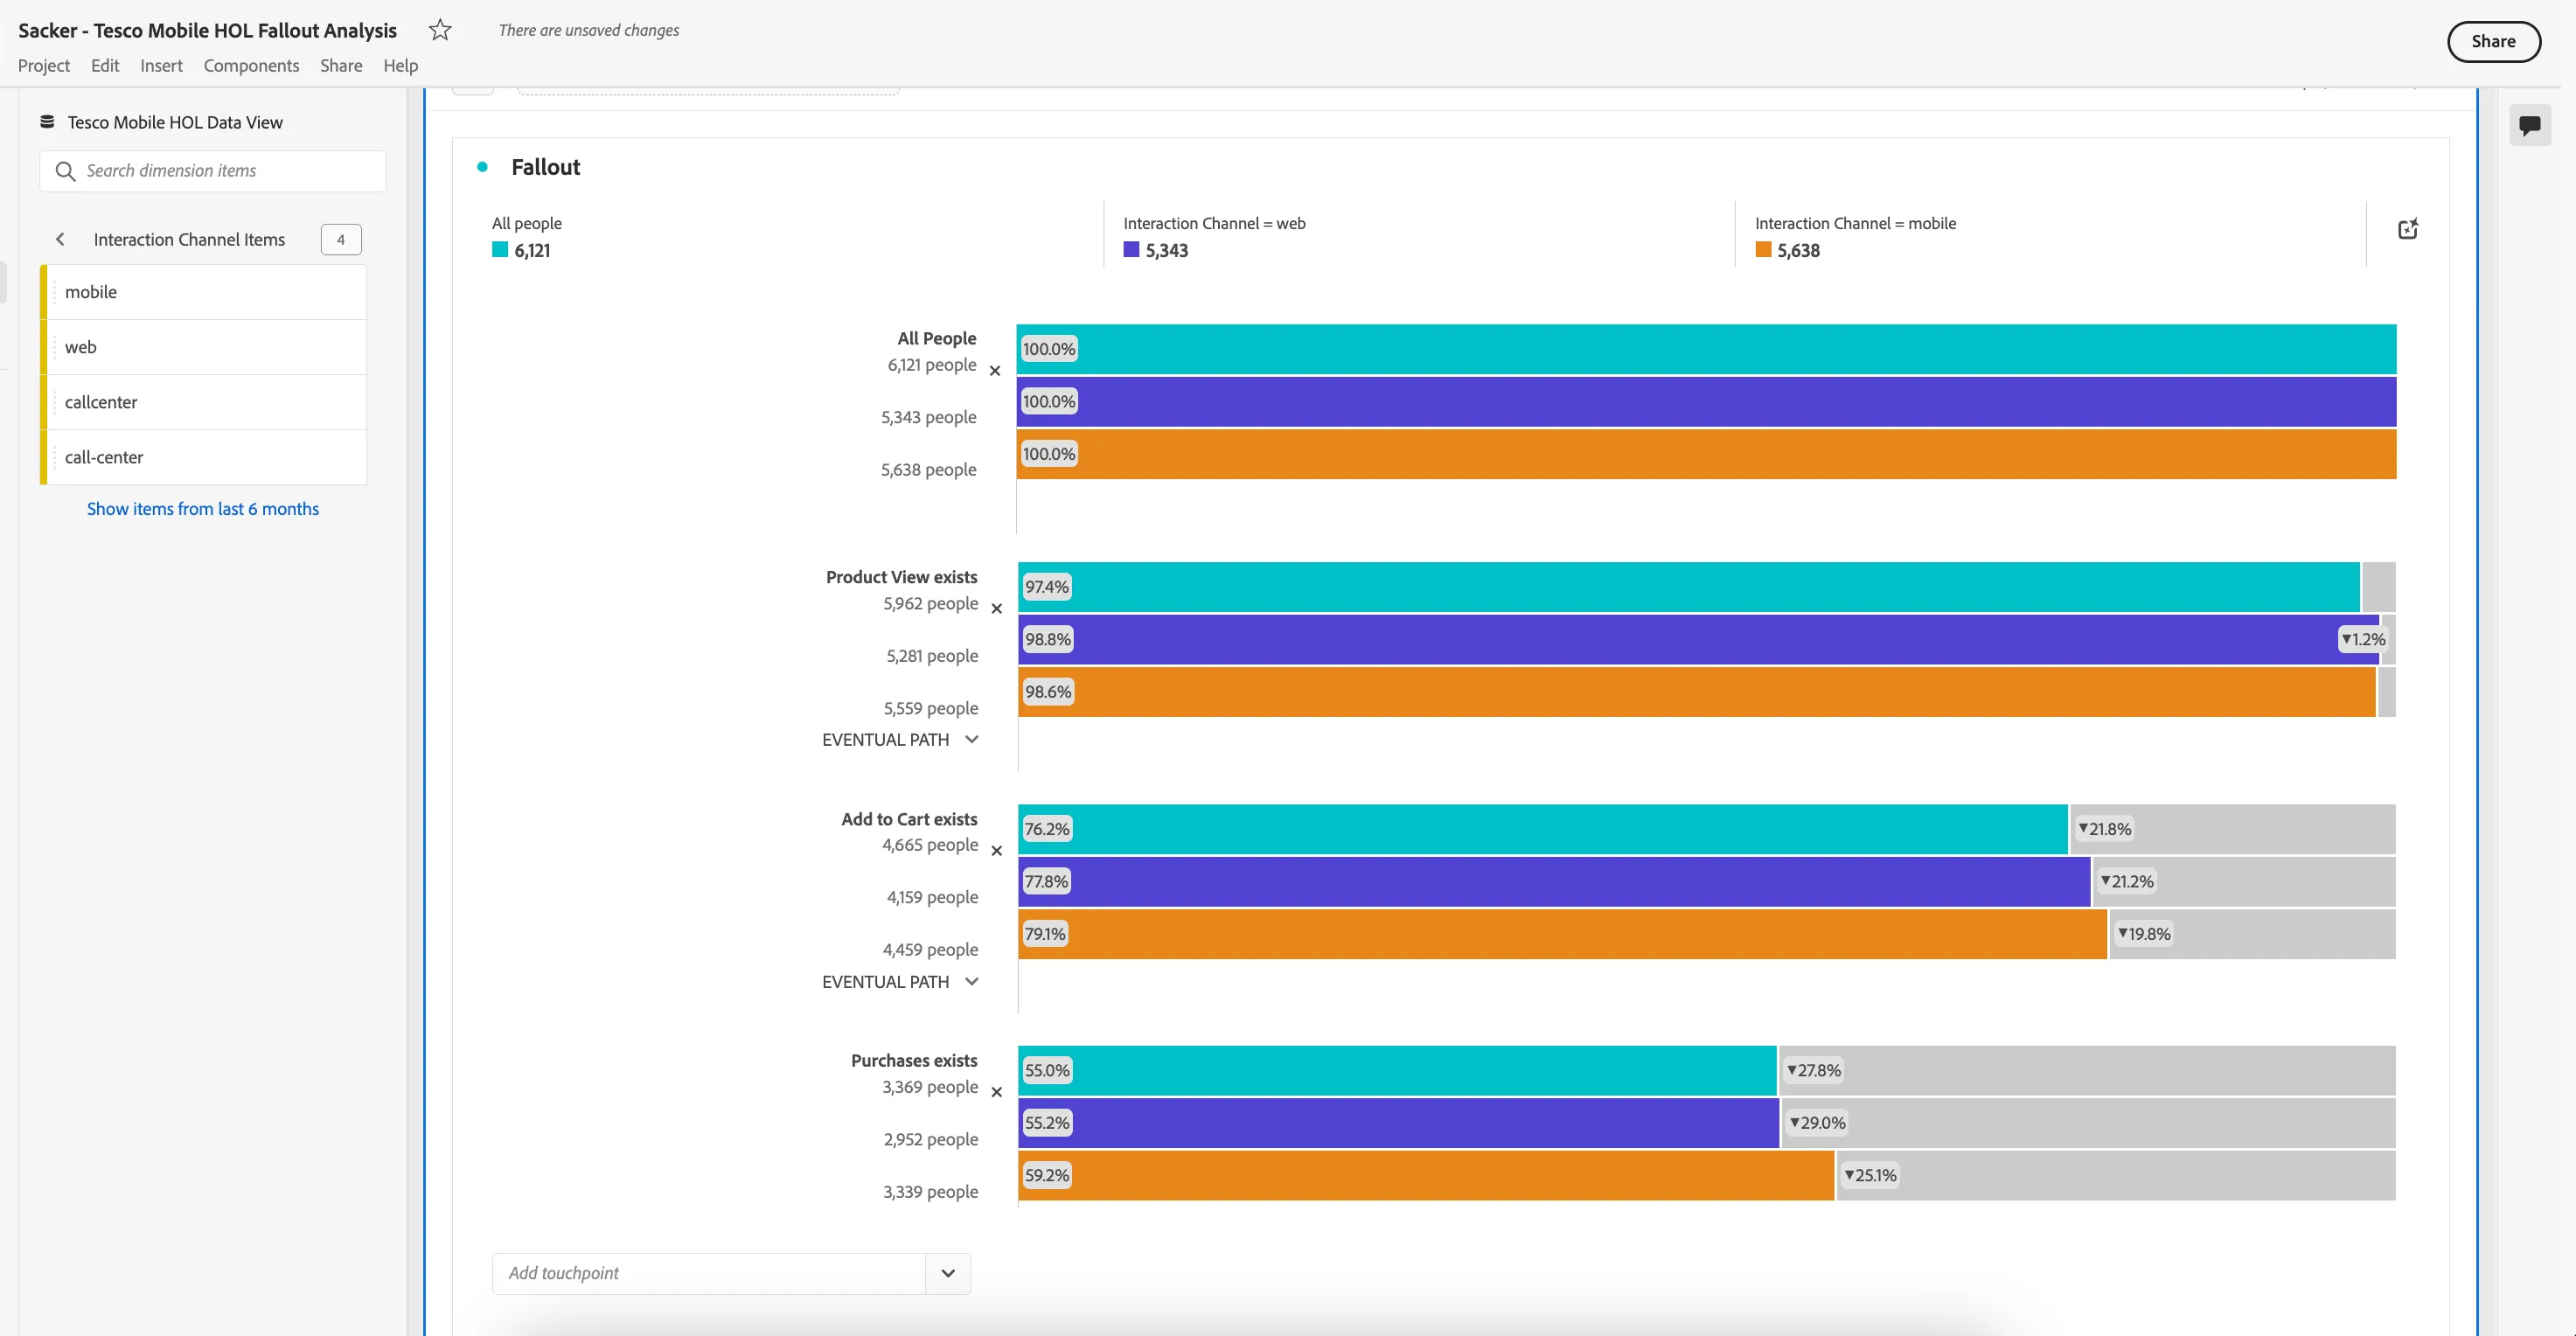The width and height of the screenshot is (2576, 1336).
Task: Click the project title text
Action: [x=207, y=30]
